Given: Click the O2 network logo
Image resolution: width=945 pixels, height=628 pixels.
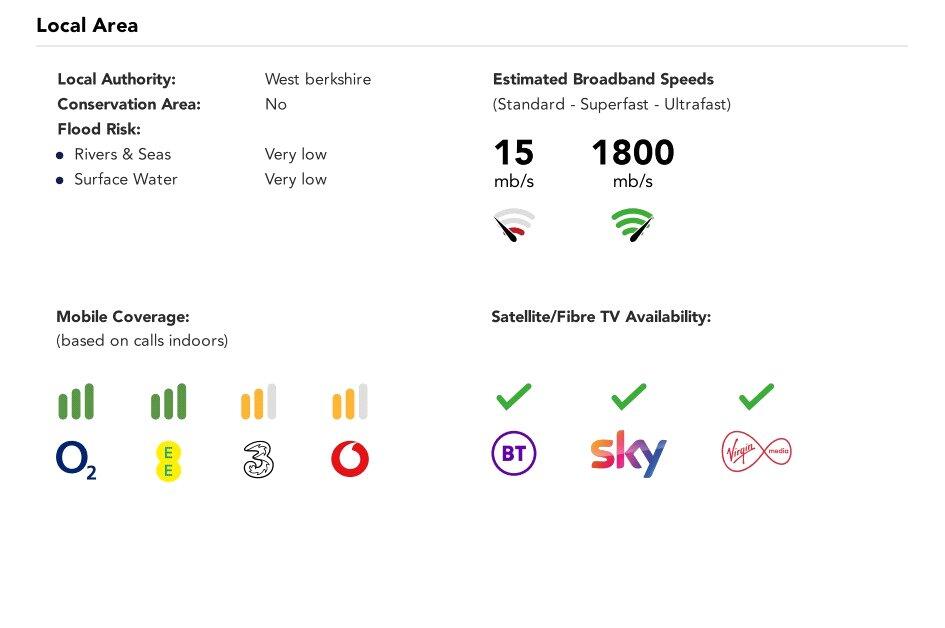Looking at the screenshot, I should point(76,460).
